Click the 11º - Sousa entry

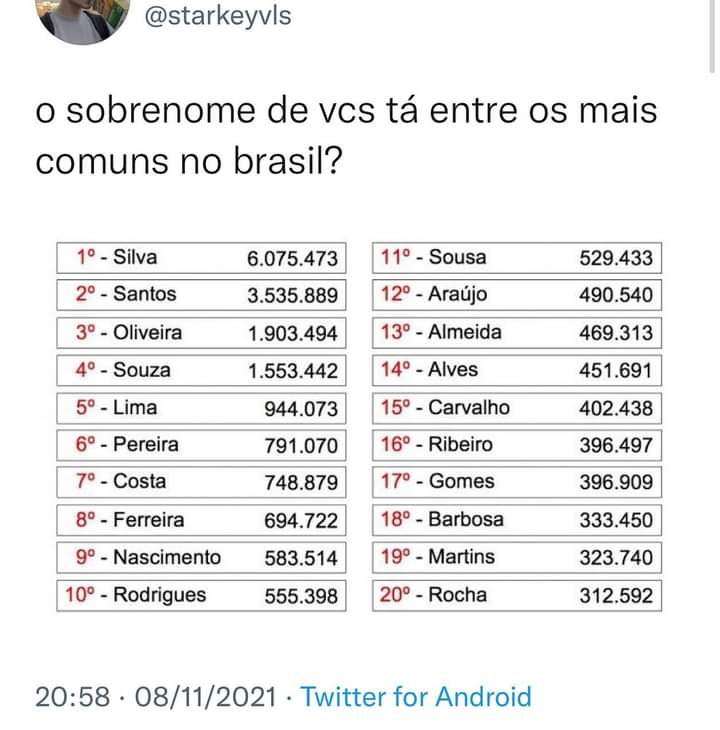[x=434, y=257]
